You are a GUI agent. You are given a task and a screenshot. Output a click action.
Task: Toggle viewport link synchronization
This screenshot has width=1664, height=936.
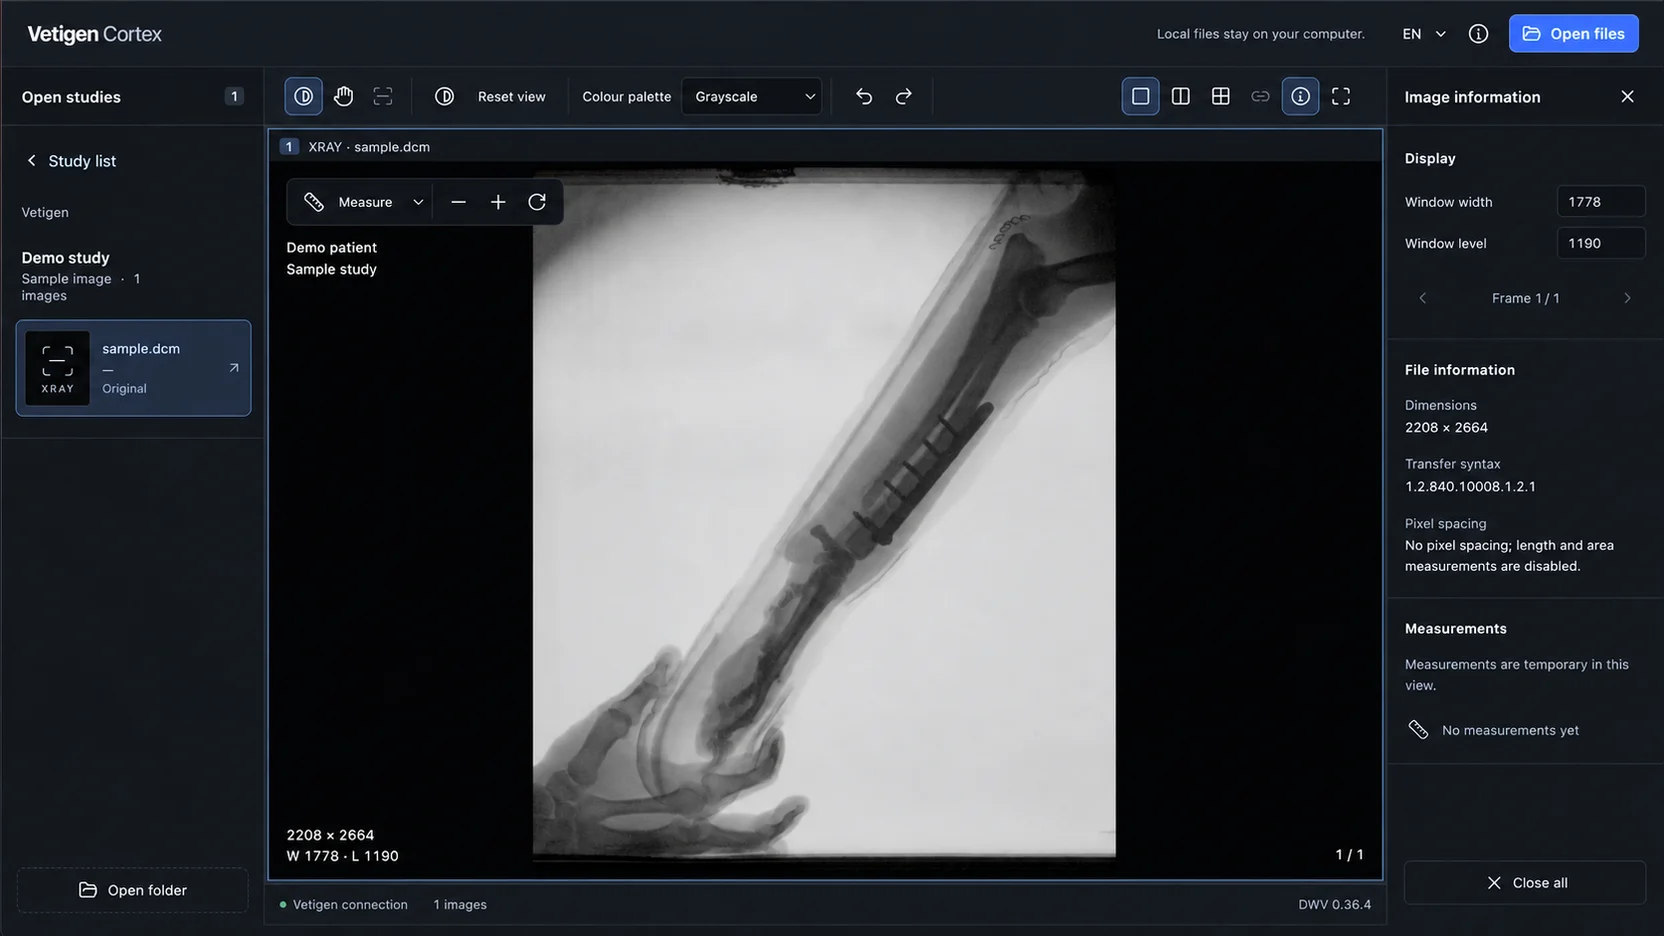coord(1260,96)
